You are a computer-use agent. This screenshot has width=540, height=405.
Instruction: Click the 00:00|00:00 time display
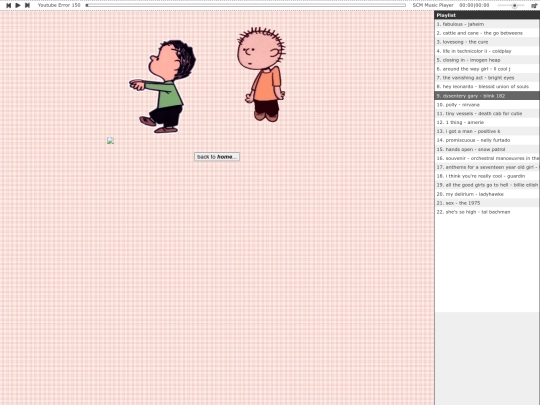(x=474, y=5)
